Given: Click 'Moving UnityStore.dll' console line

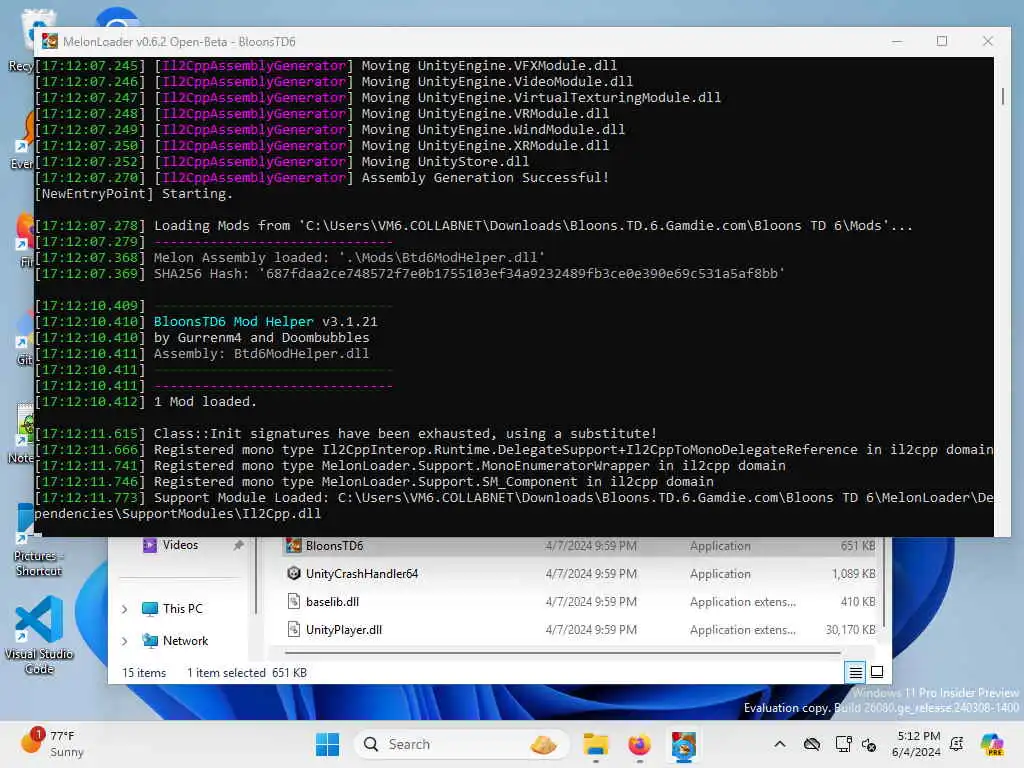Looking at the screenshot, I should (x=445, y=162).
